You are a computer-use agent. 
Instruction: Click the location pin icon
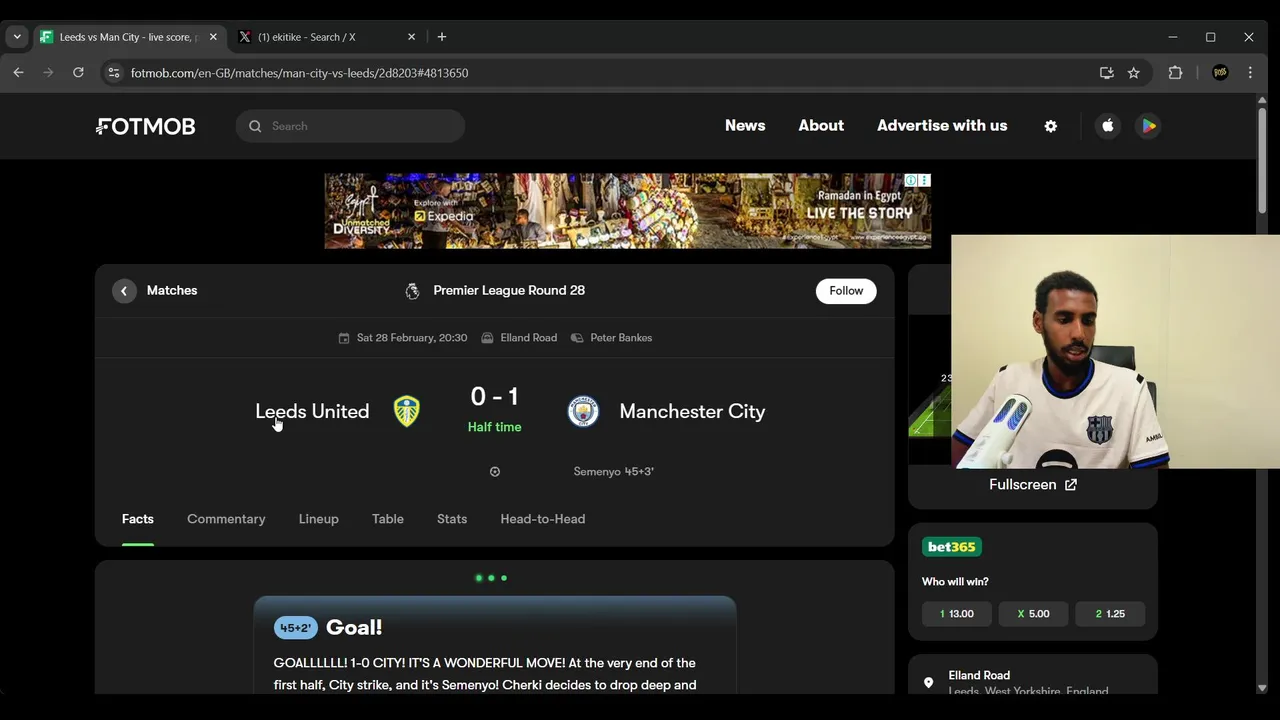click(x=928, y=683)
